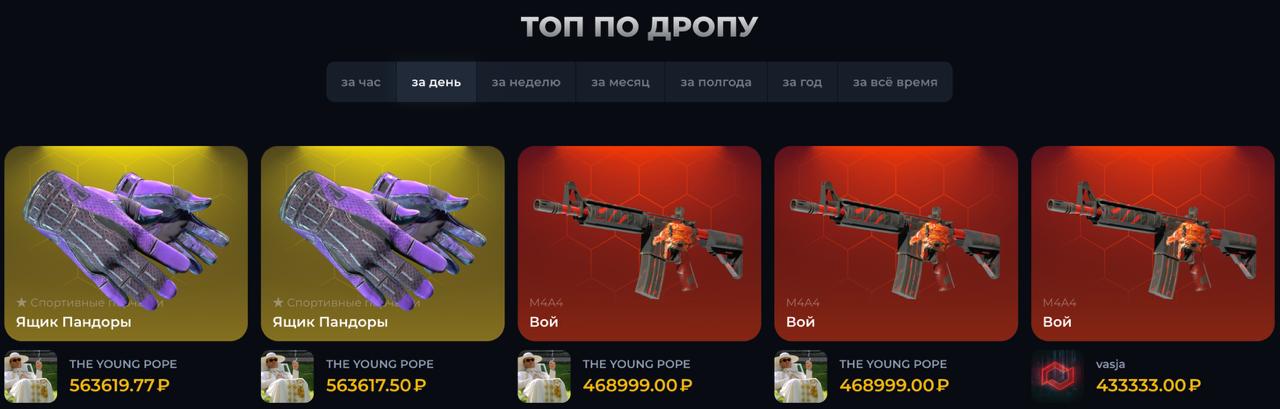The width and height of the screenshot is (1280, 409).
Task: Click the avatar next to 563617.50 ₽
Action: point(287,376)
